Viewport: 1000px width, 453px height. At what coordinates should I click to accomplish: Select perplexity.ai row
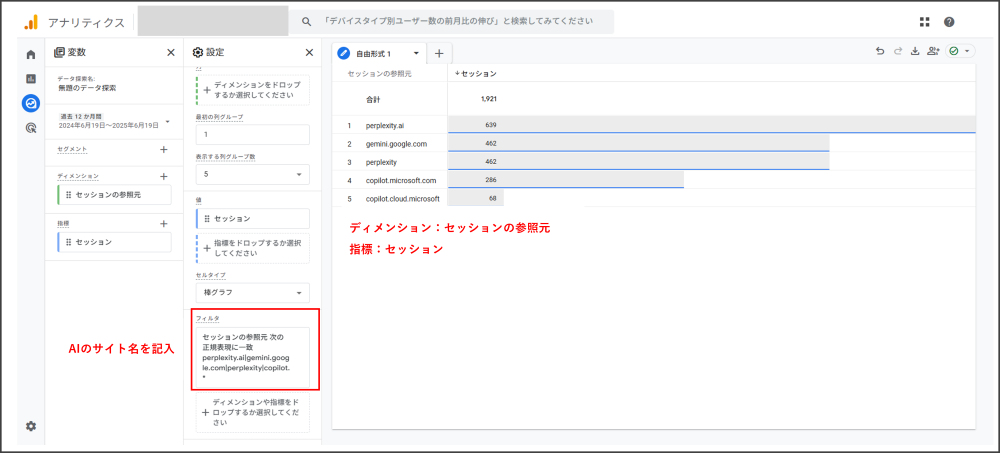coord(385,125)
